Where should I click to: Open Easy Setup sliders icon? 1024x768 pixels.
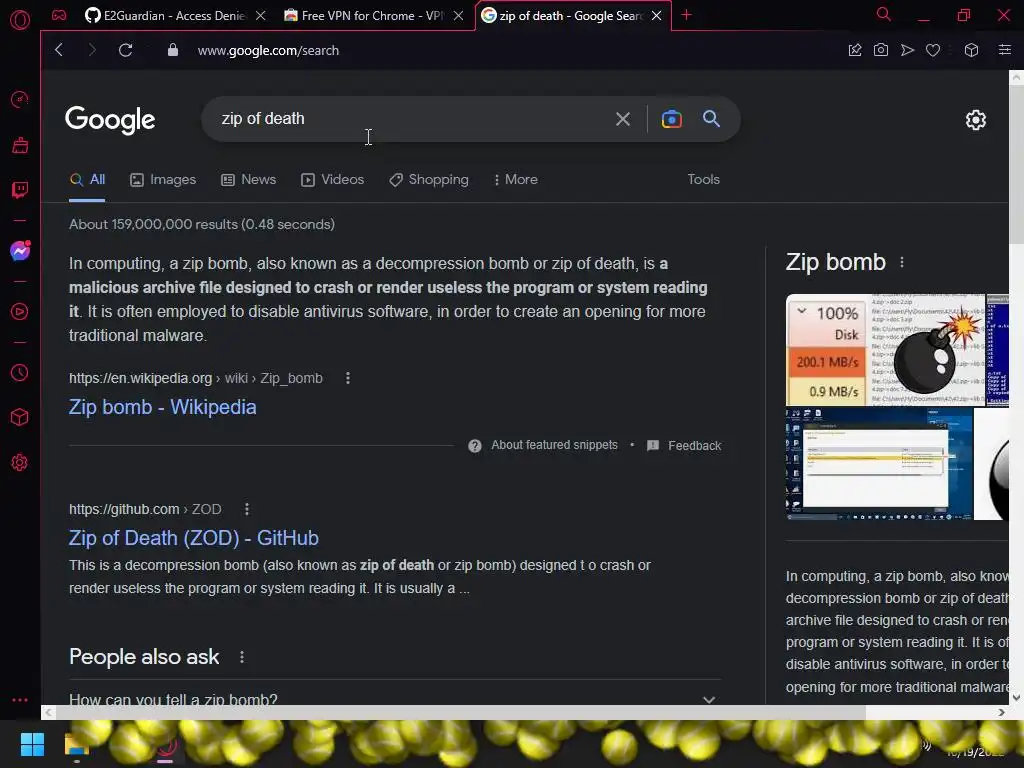pyautogui.click(x=1005, y=50)
